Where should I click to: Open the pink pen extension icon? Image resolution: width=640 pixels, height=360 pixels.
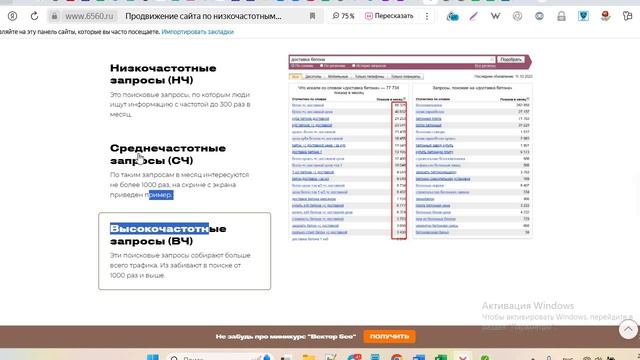(473, 16)
